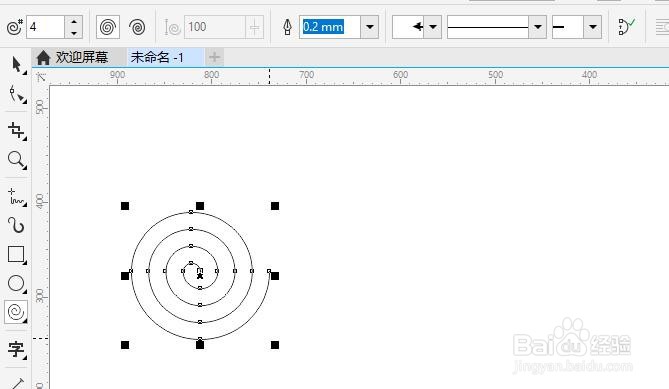Image resolution: width=669 pixels, height=389 pixels.
Task: Open start arrowhead dropdown
Action: pyautogui.click(x=433, y=27)
